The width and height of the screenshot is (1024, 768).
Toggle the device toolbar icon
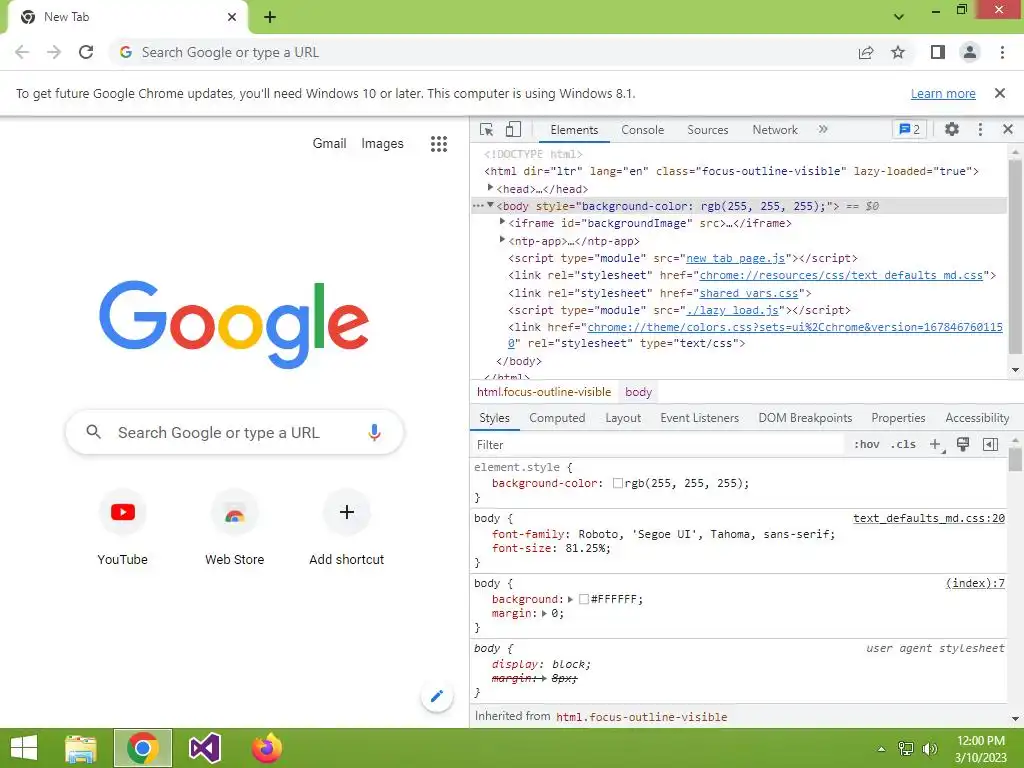(513, 129)
